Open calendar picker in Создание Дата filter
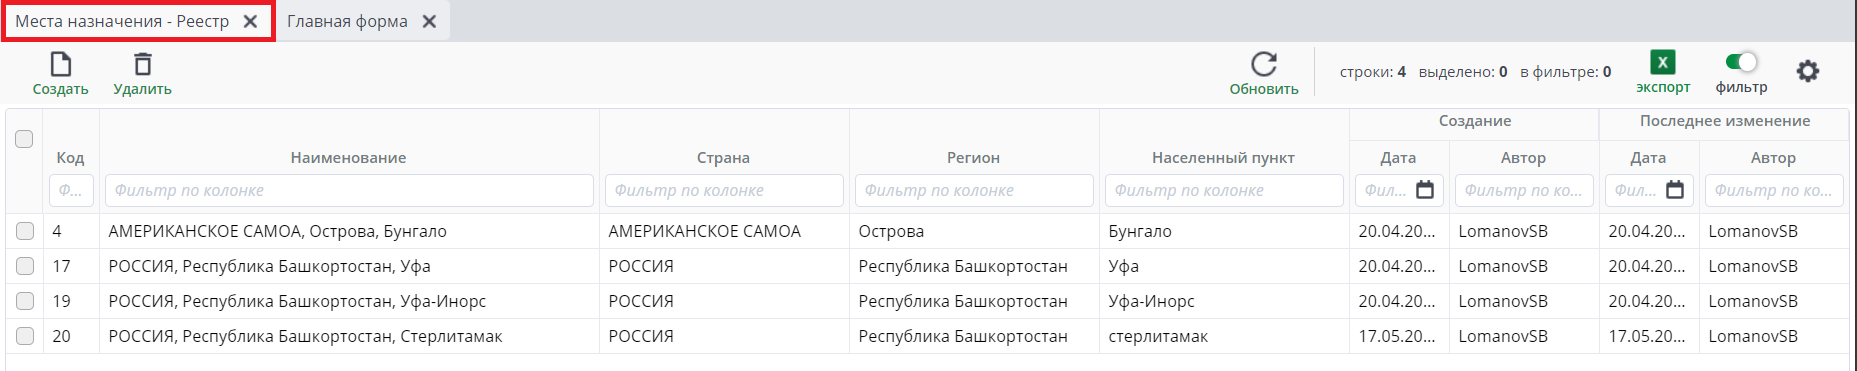The height and width of the screenshot is (371, 1857). tap(1425, 190)
